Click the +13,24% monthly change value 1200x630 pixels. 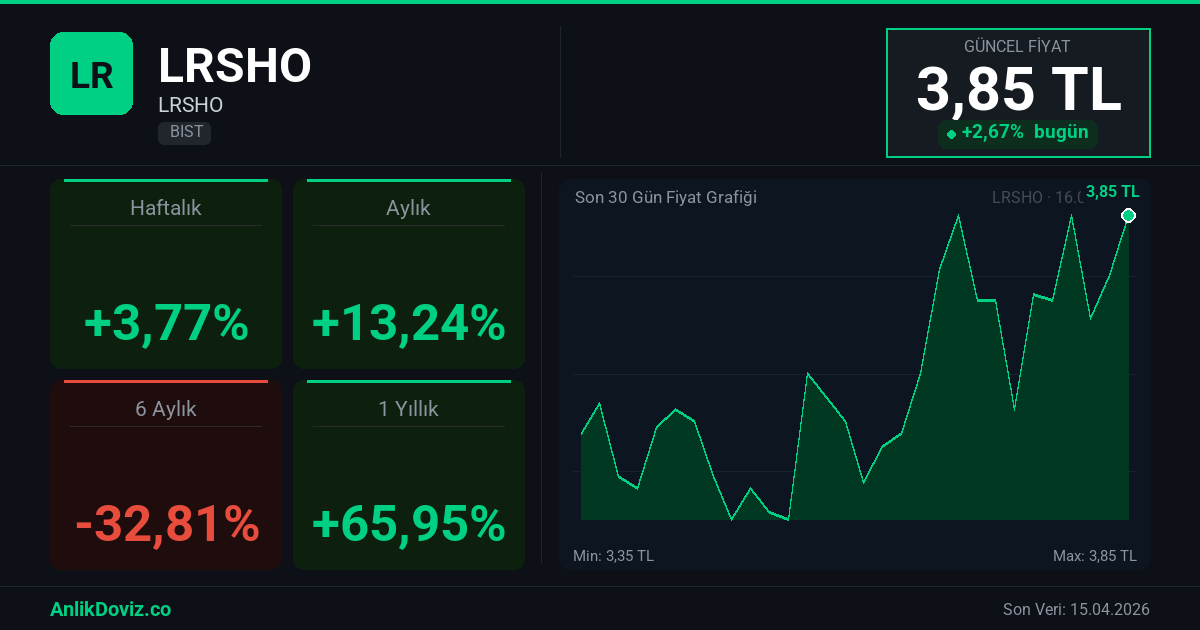point(408,323)
